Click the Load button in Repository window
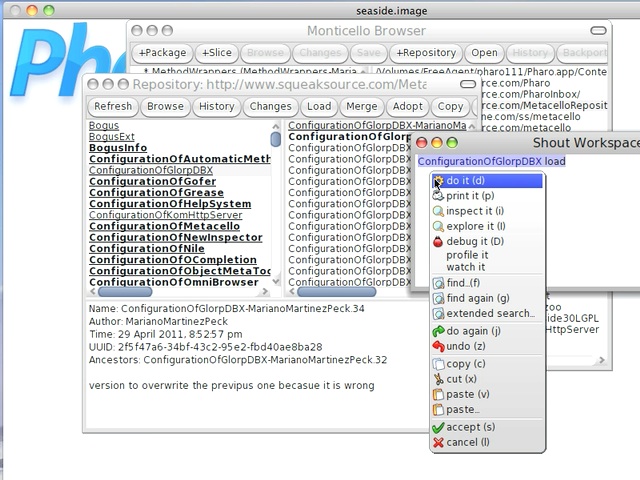The width and height of the screenshot is (640, 480). click(x=319, y=107)
